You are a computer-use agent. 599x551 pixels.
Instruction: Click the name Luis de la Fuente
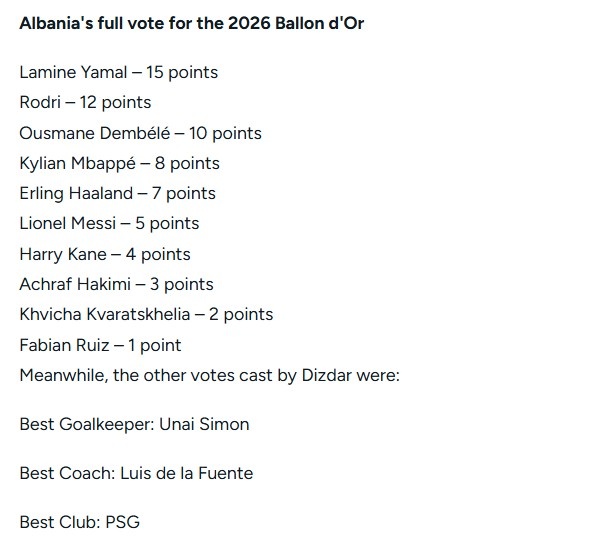(x=186, y=473)
